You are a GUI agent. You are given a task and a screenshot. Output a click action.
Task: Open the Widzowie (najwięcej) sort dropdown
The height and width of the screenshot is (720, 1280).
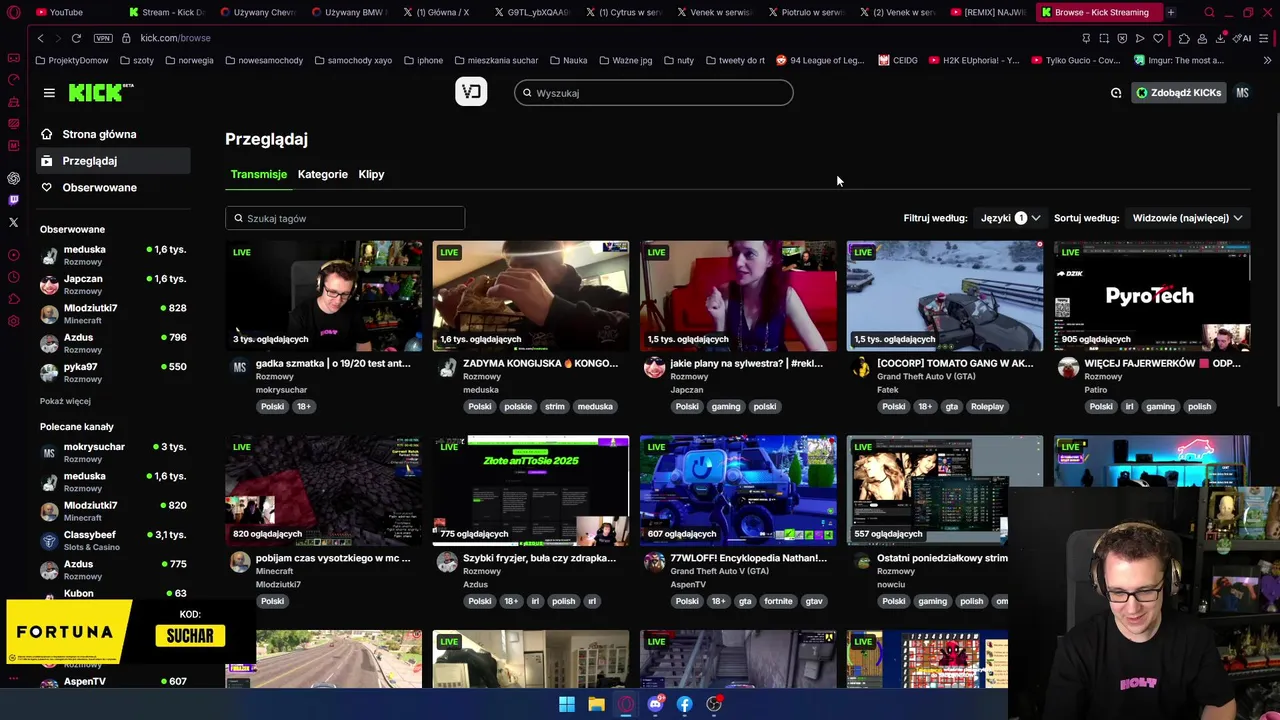coord(1187,218)
